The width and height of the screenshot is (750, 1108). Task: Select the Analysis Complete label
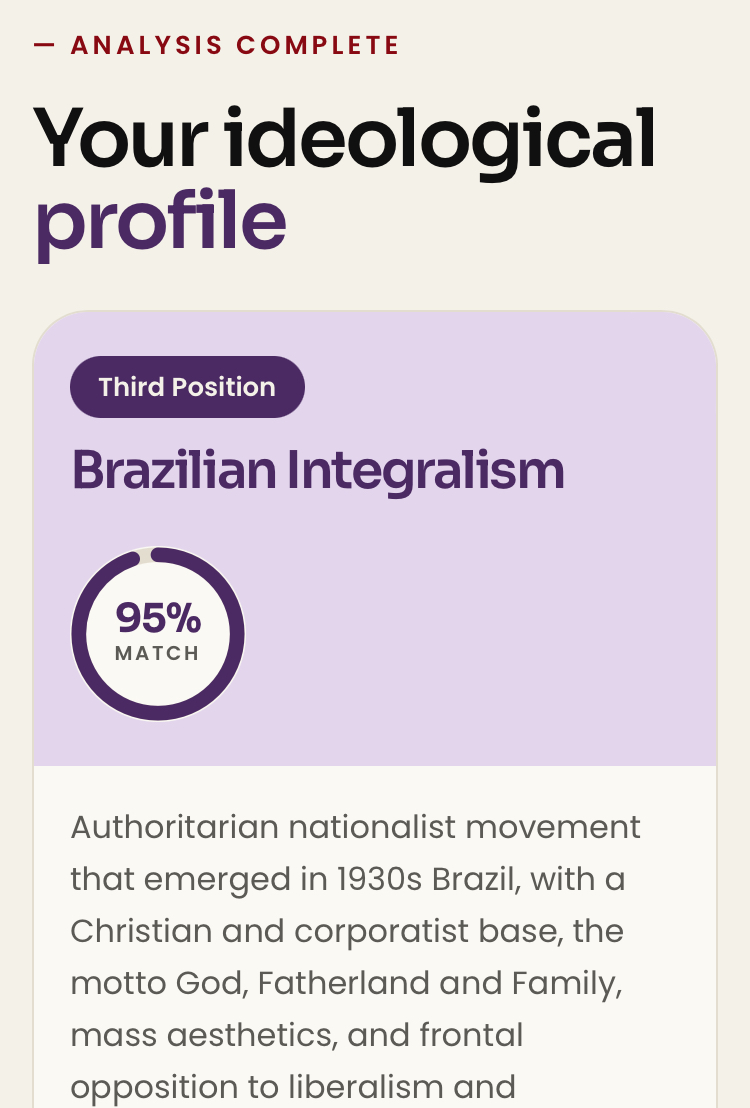(235, 45)
